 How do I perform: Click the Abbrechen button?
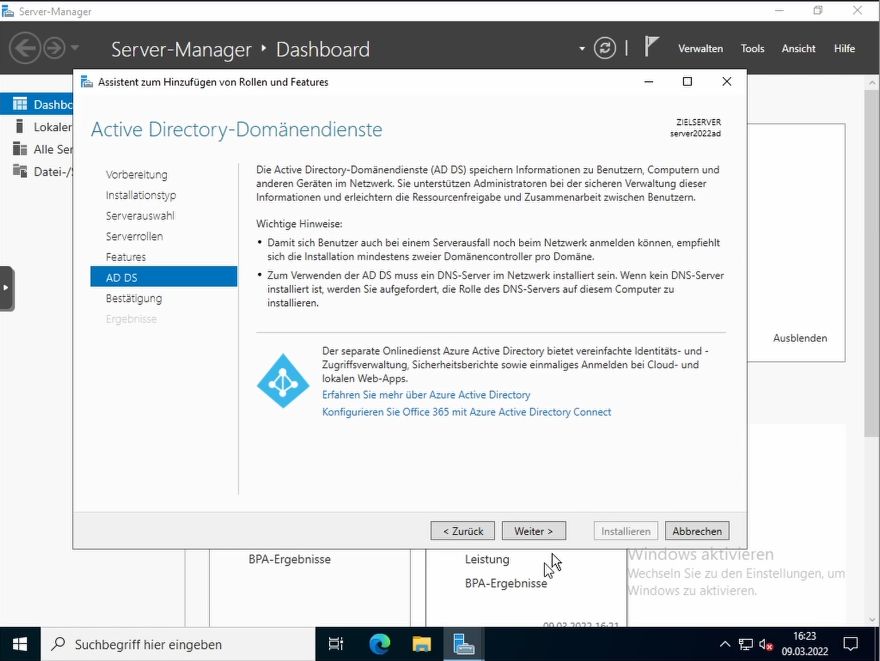point(697,531)
